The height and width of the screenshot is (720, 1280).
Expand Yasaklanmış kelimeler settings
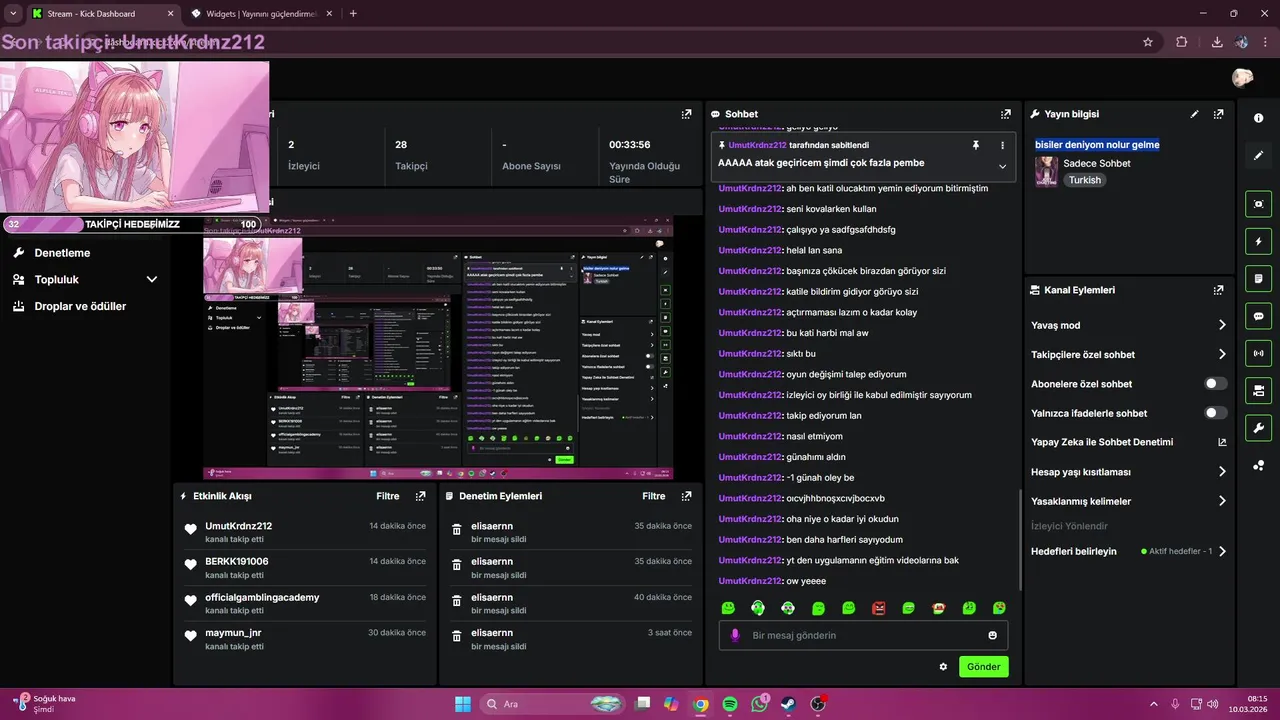(x=1222, y=501)
